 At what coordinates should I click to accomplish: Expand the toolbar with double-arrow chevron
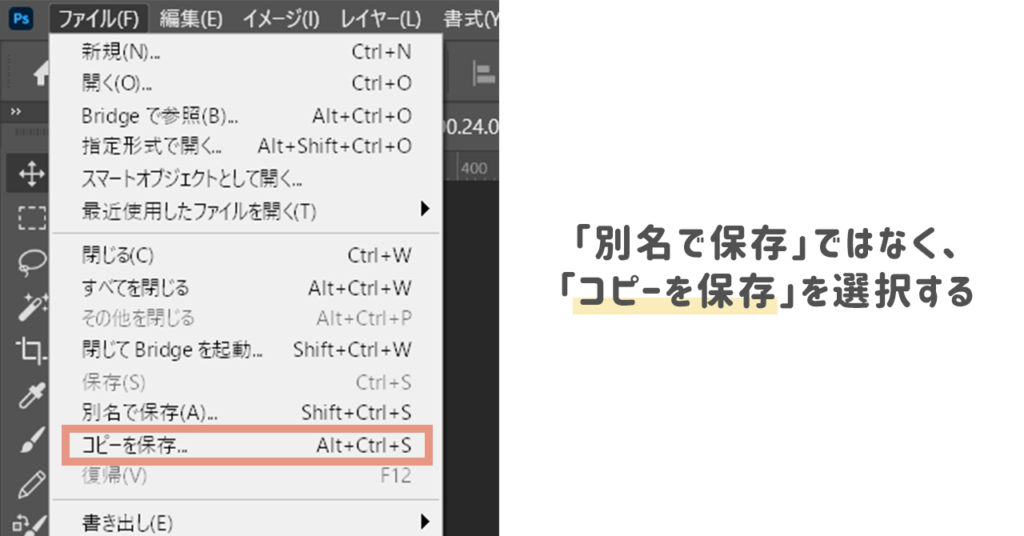[x=15, y=111]
